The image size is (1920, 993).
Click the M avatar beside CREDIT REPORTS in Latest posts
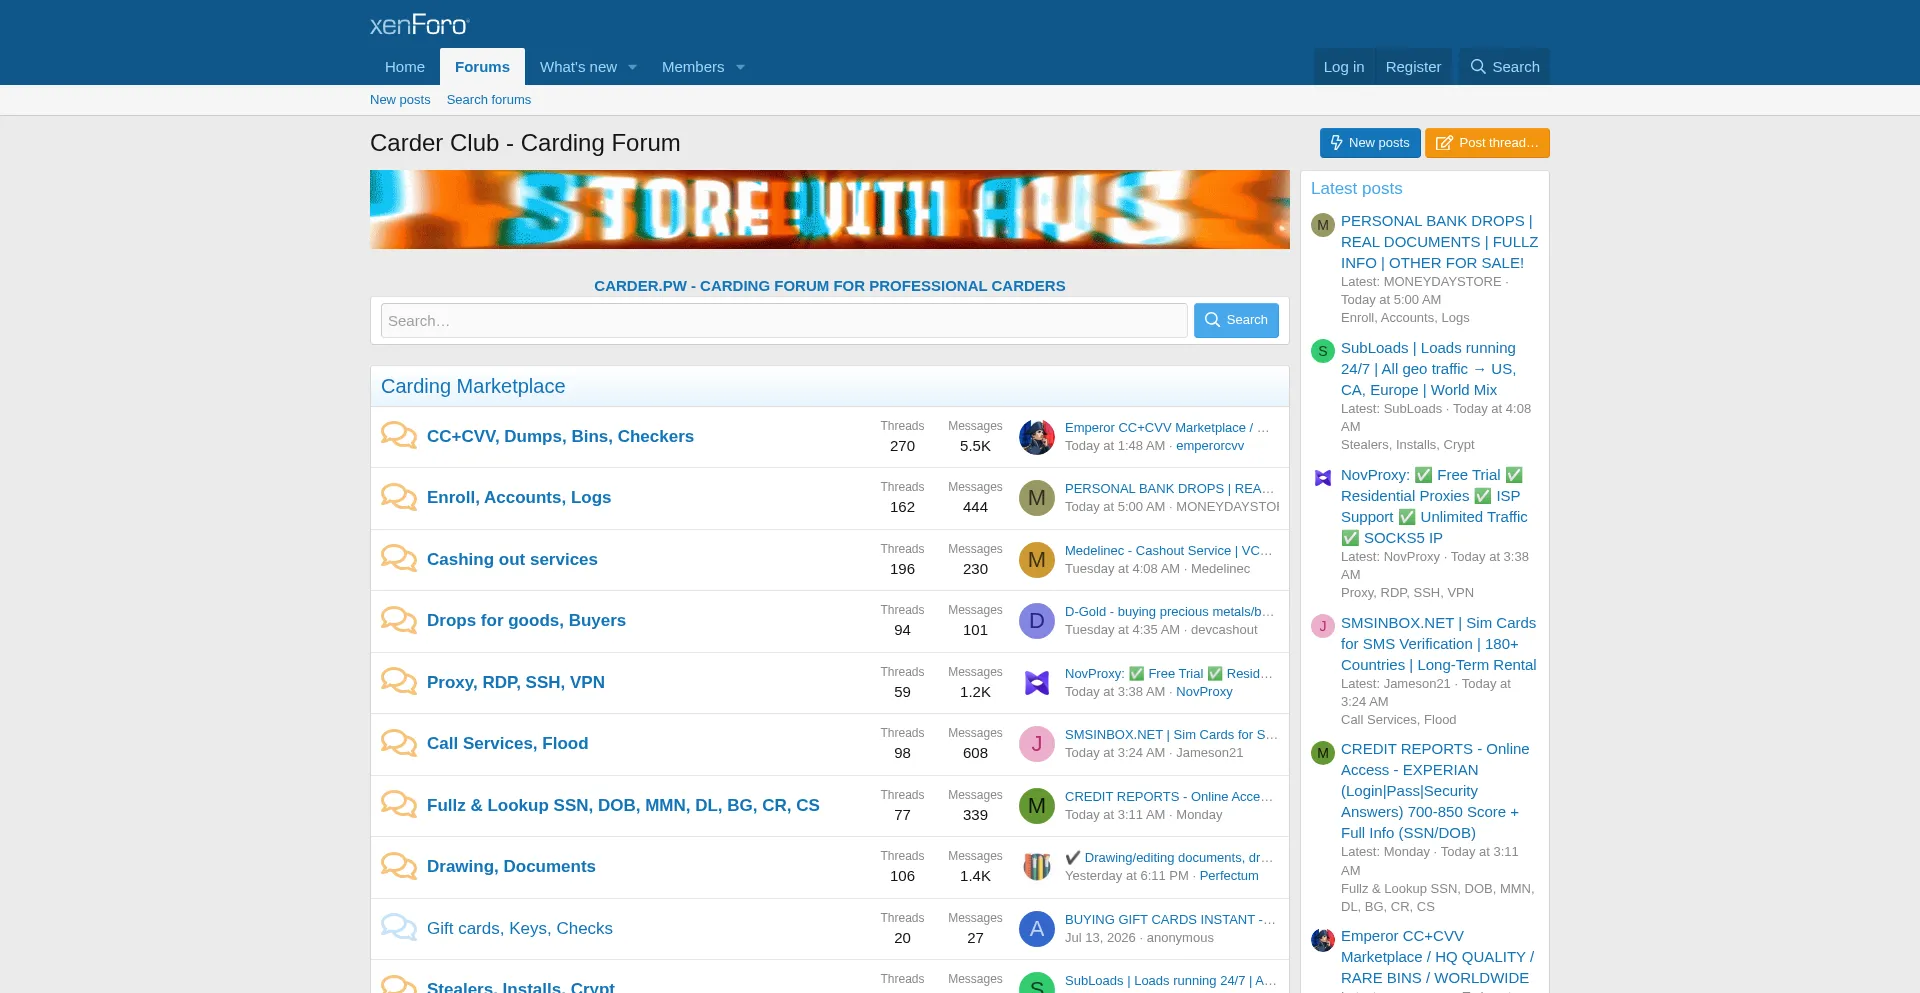1323,752
